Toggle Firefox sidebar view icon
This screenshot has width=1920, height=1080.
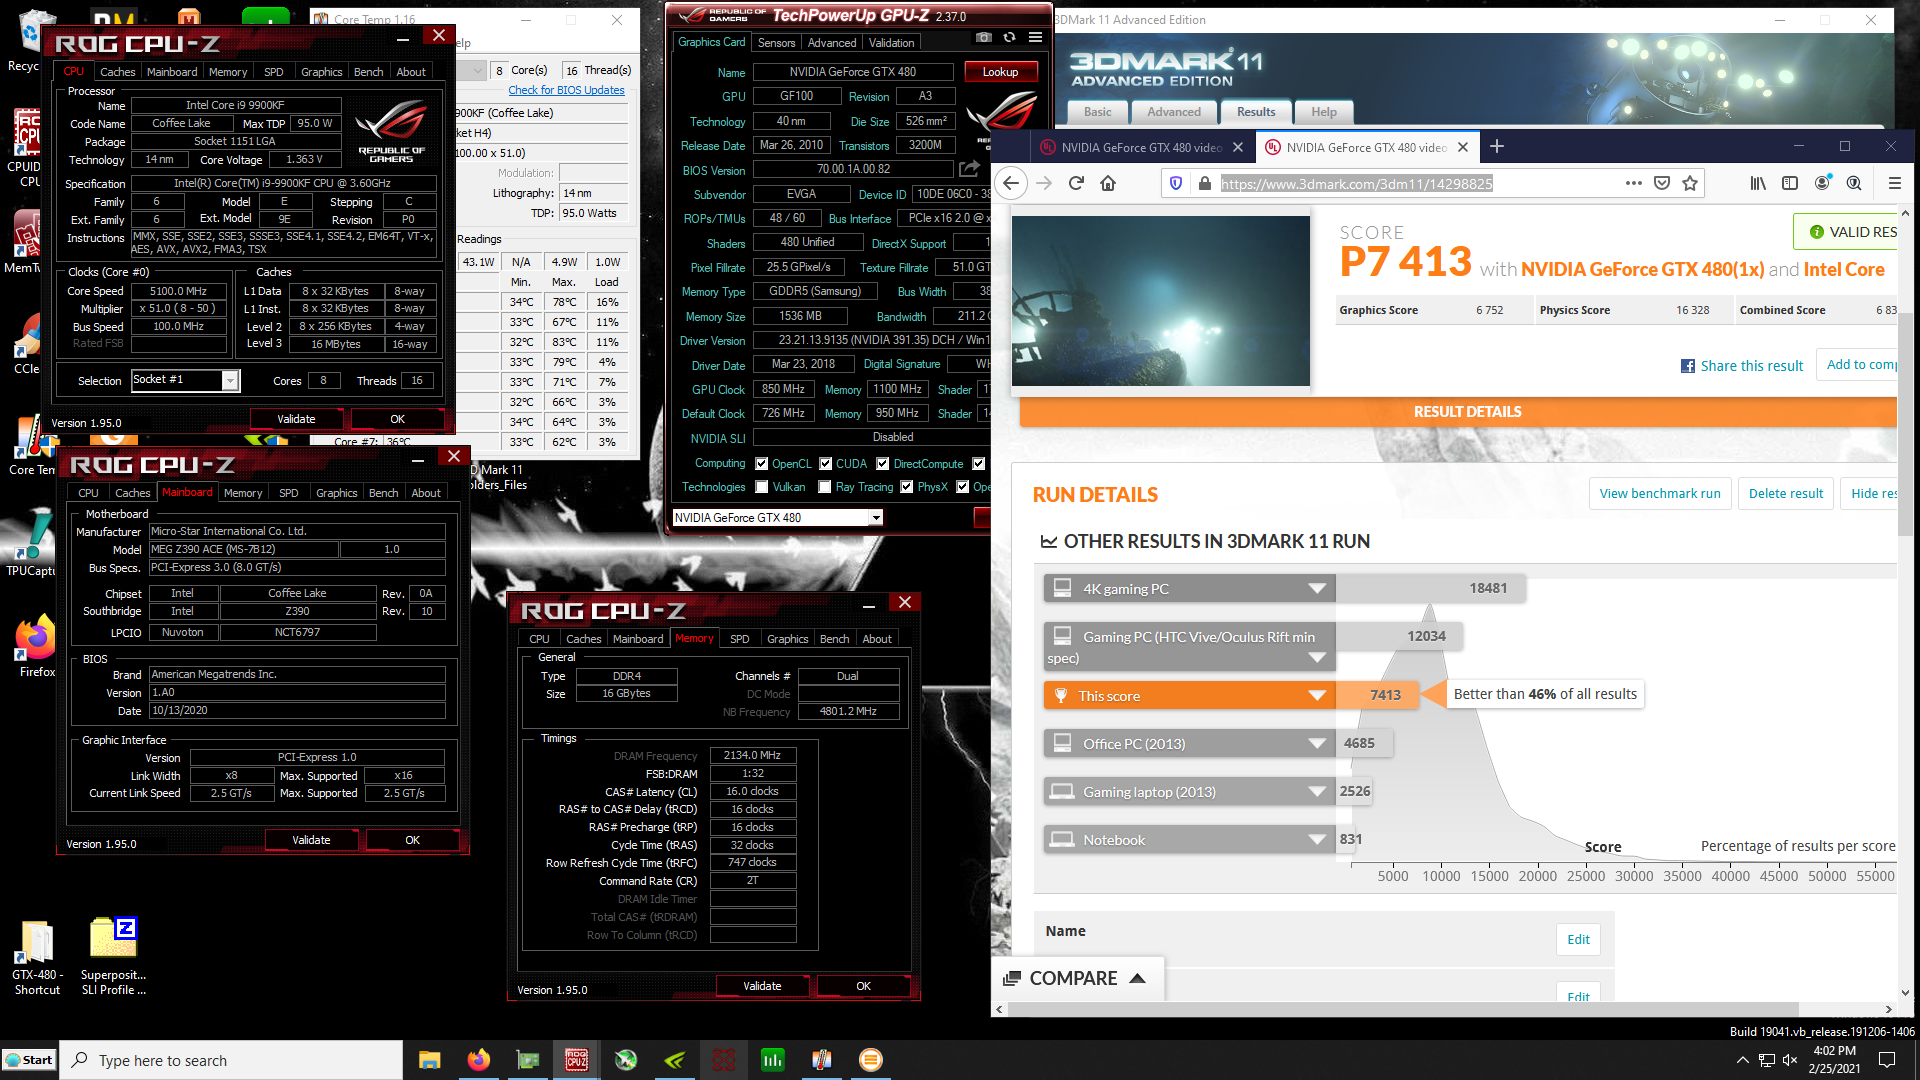[x=1790, y=183]
